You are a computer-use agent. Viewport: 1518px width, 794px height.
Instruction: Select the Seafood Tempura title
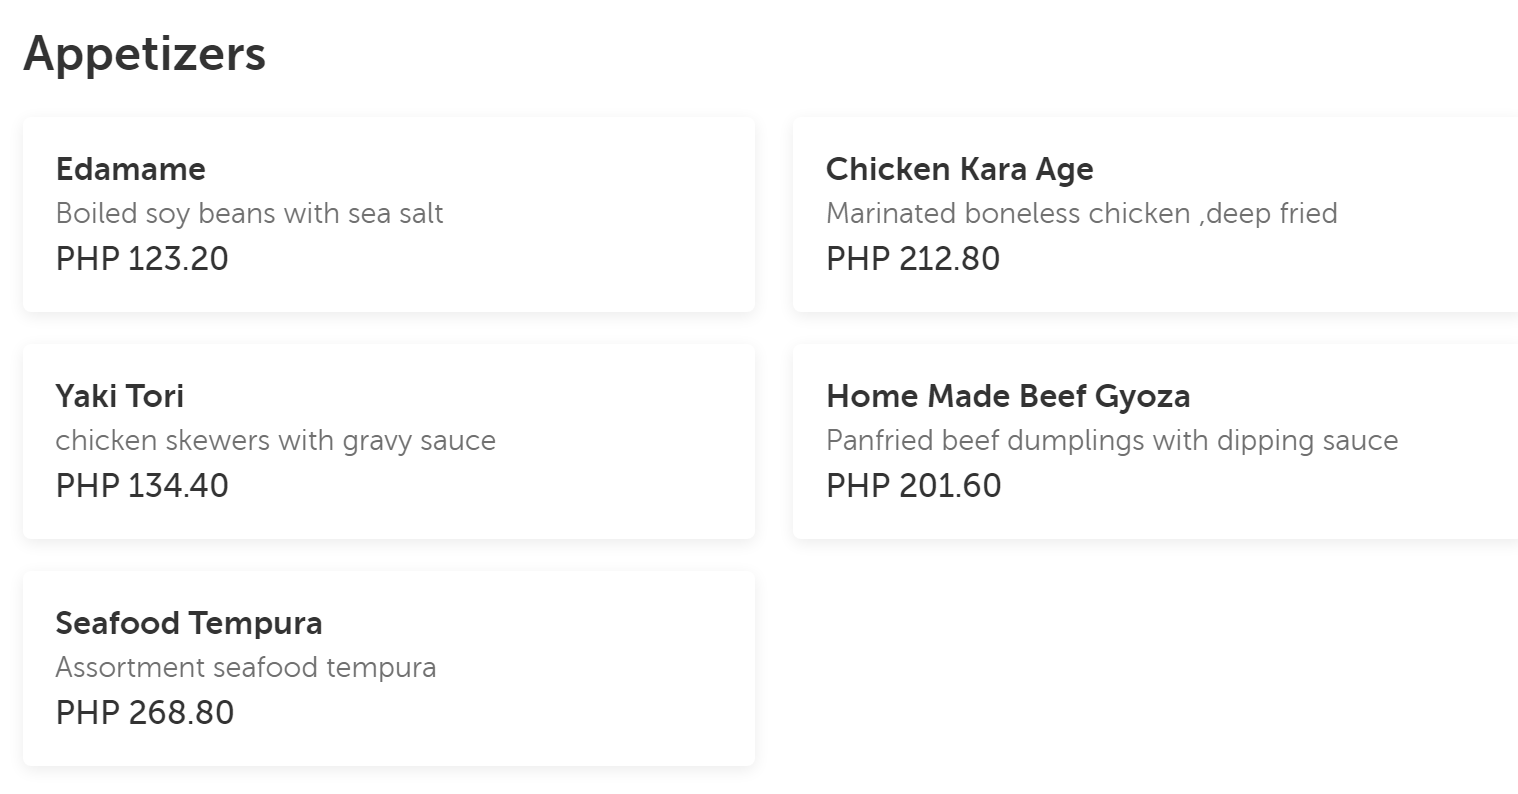[x=189, y=623]
